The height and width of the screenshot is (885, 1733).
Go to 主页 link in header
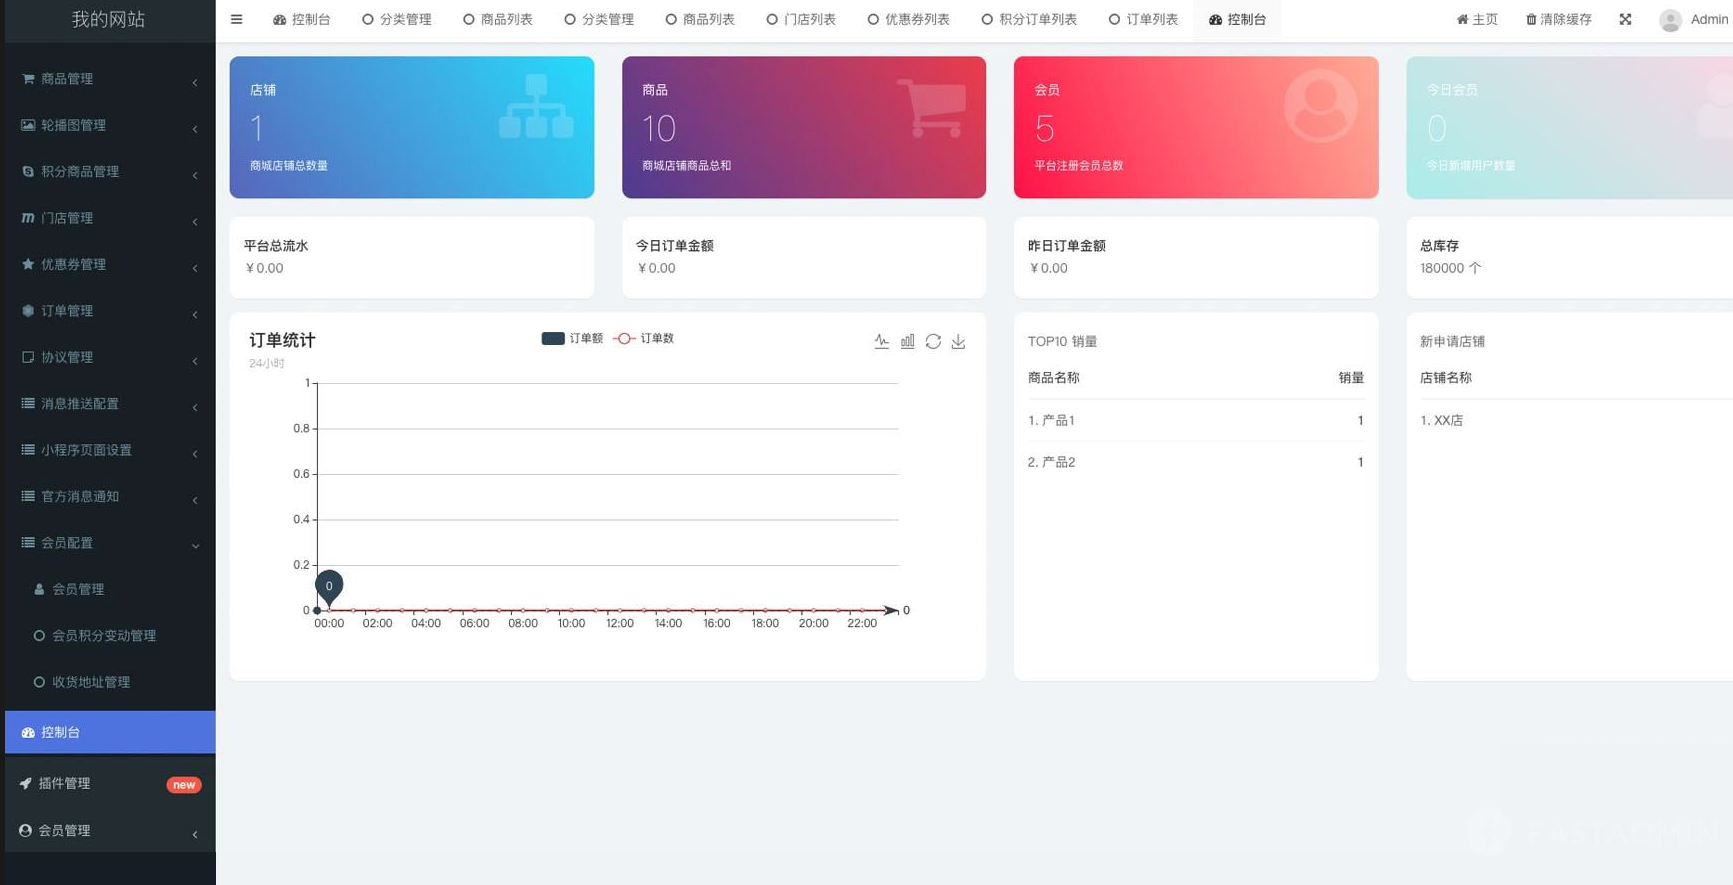point(1477,20)
